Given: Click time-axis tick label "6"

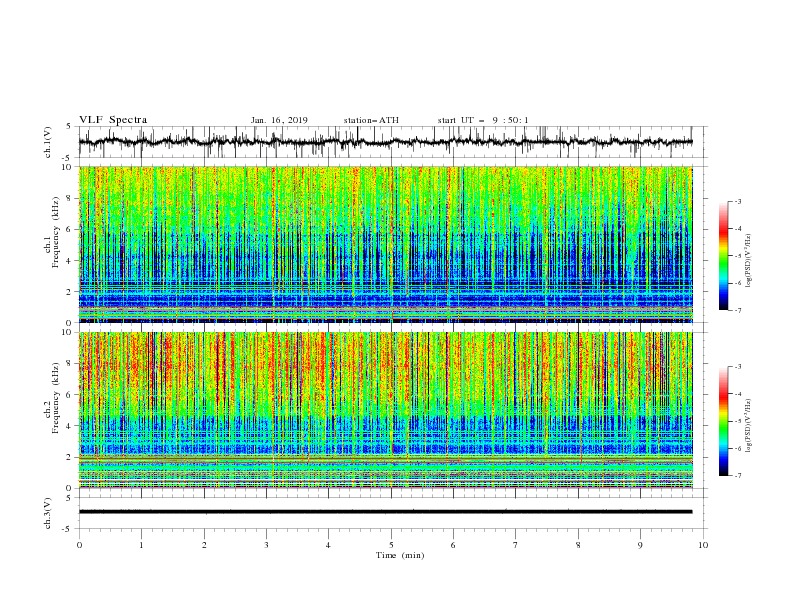Looking at the screenshot, I should (453, 545).
